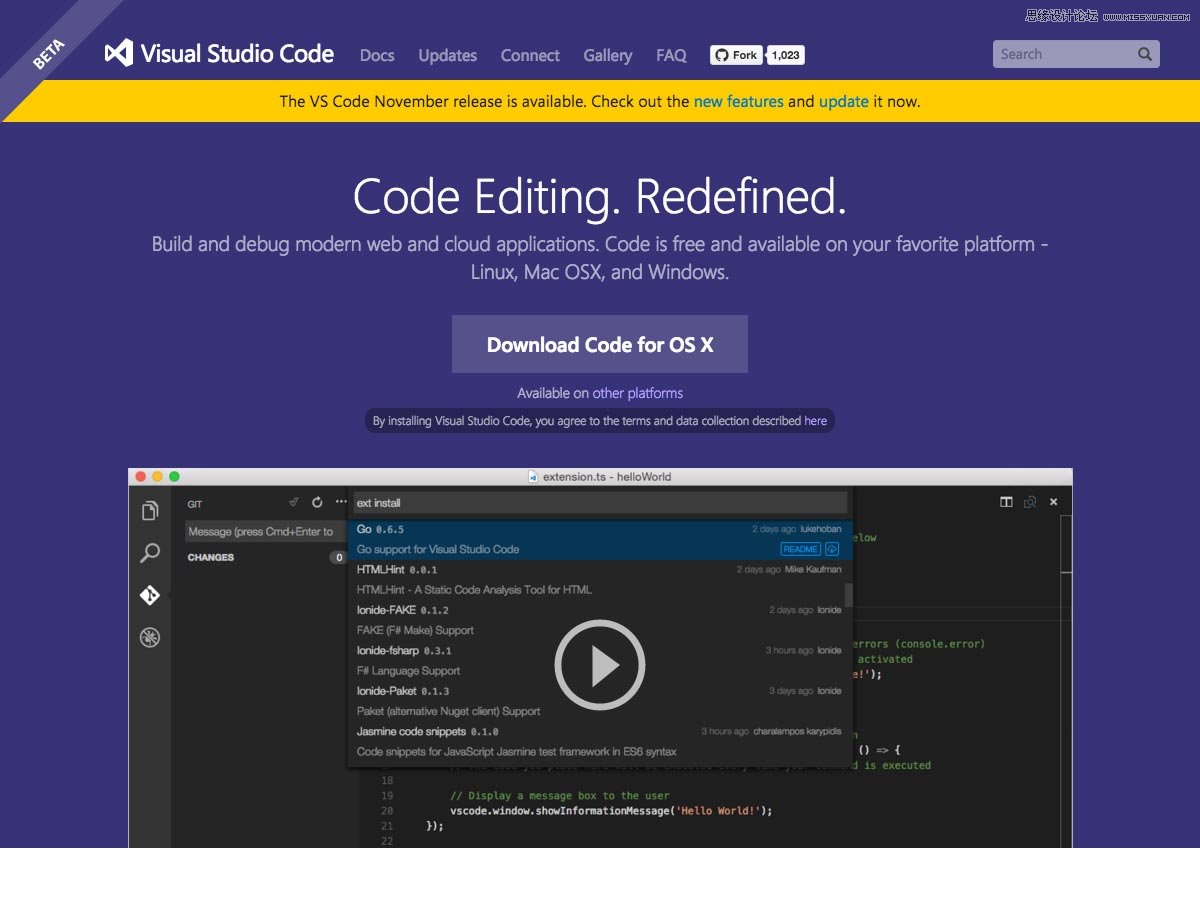This screenshot has height=900, width=1200.
Task: Select the 'Jasmine code snippets 0.1.0' row
Action: 597,741
